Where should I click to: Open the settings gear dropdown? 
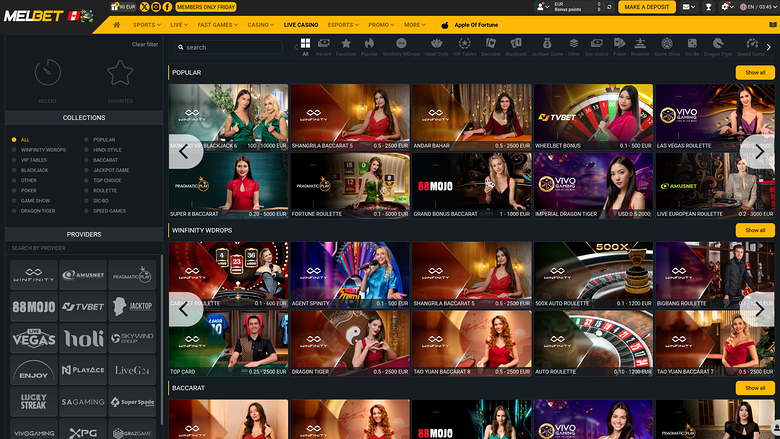727,7
